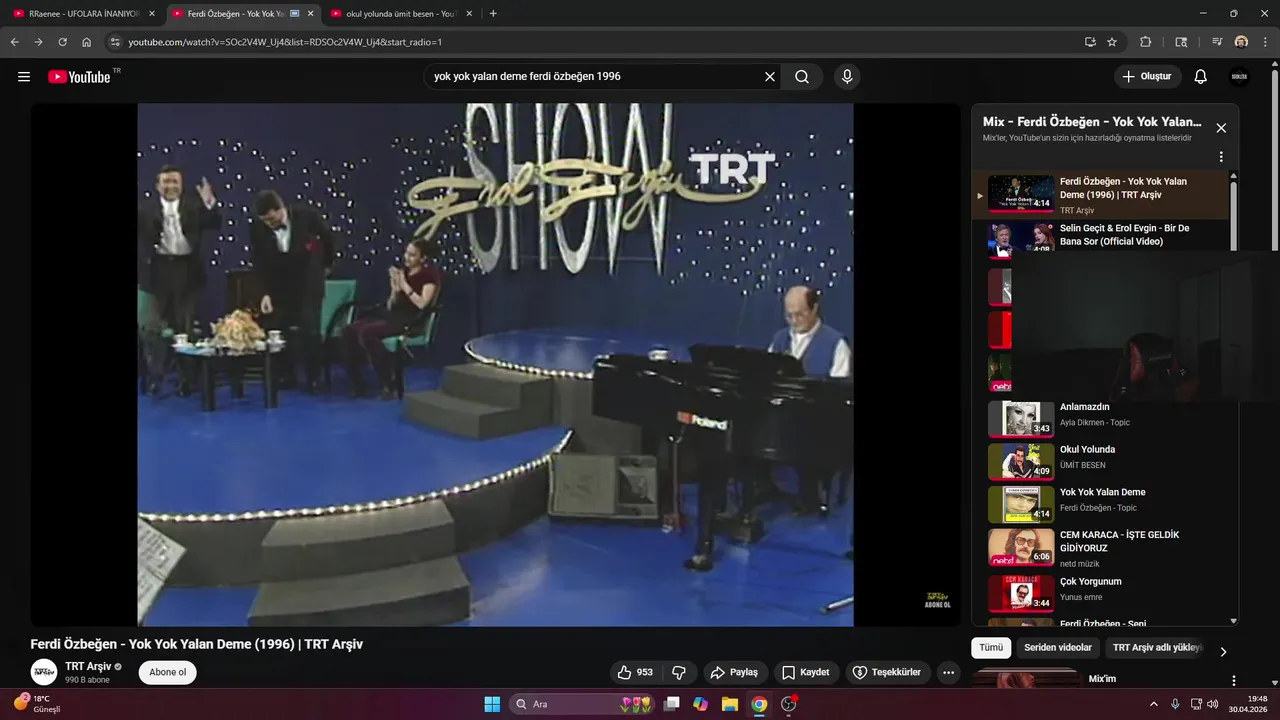Open the Oluştur create menu
This screenshot has height=720, width=1280.
click(1147, 76)
